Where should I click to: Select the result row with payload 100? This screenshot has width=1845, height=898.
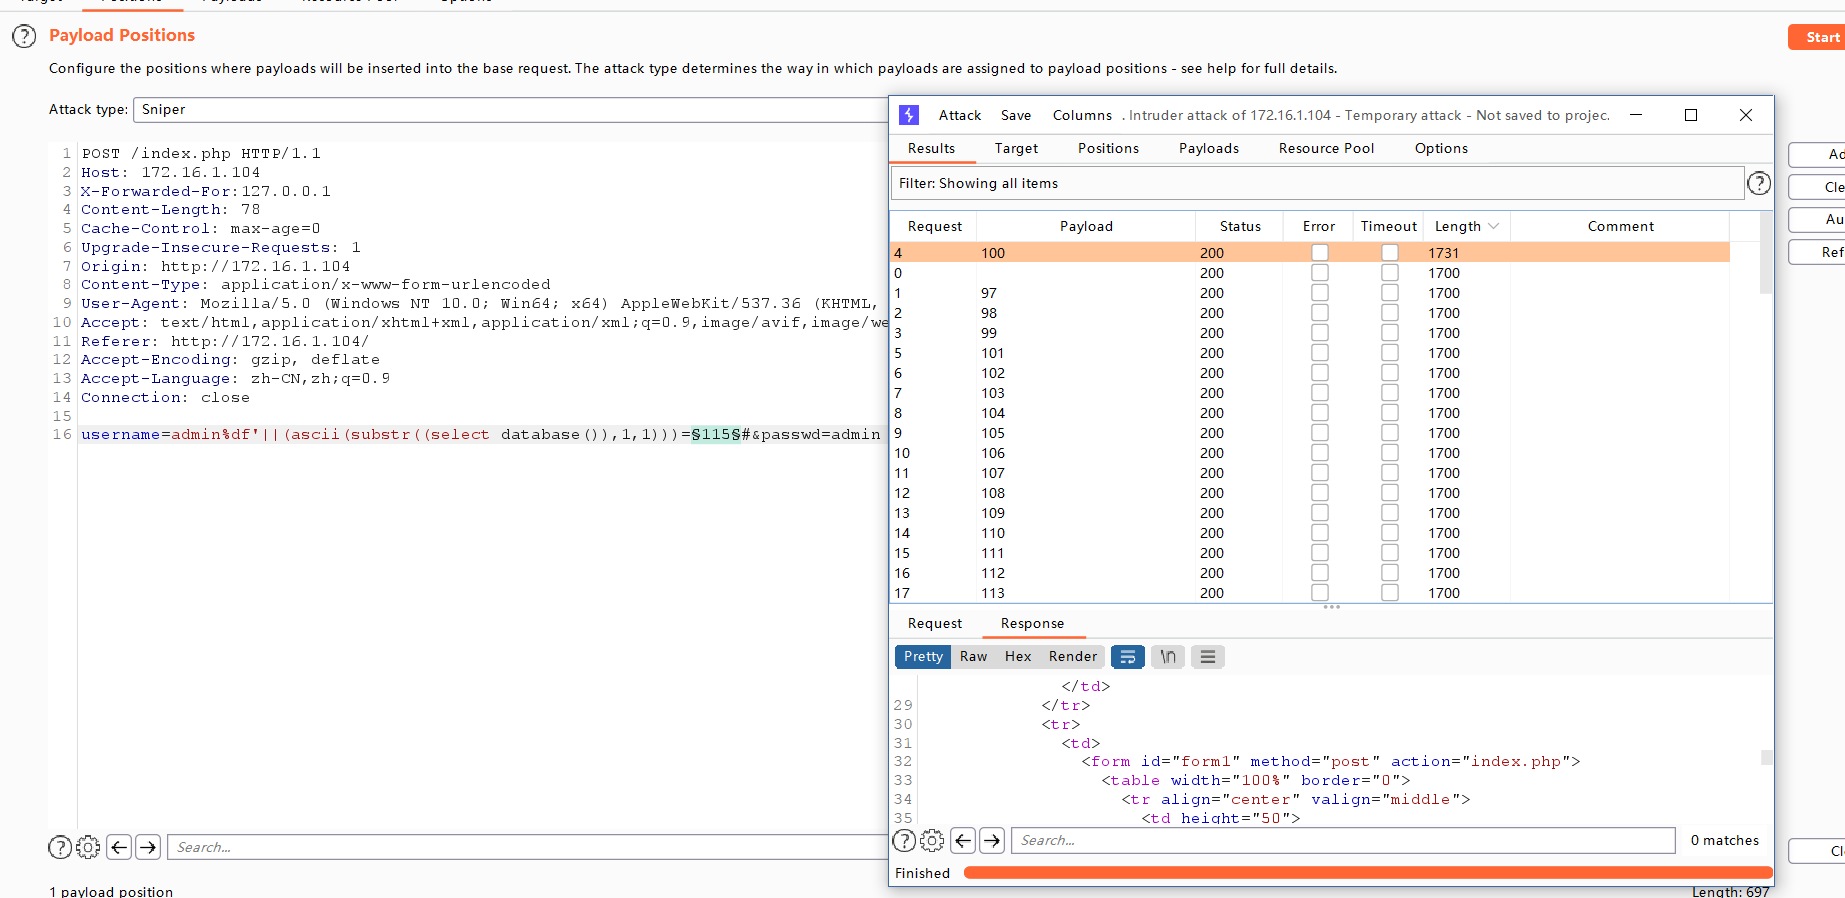pos(1310,253)
